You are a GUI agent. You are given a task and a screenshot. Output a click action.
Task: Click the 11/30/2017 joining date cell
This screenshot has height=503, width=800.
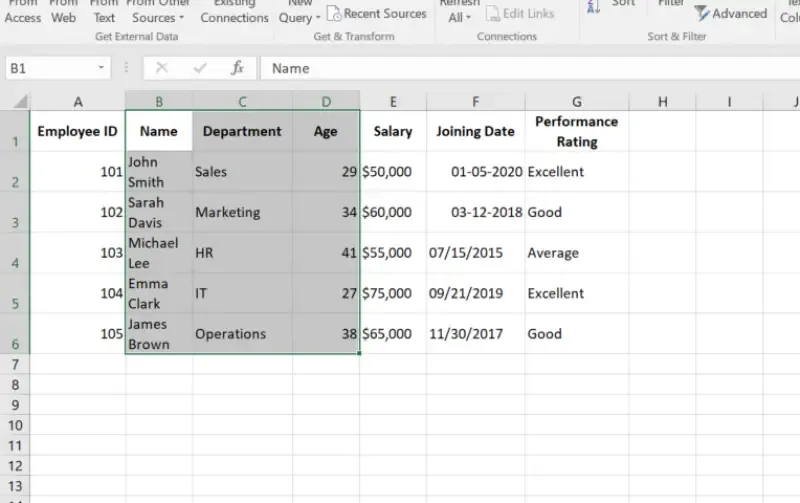pos(476,334)
